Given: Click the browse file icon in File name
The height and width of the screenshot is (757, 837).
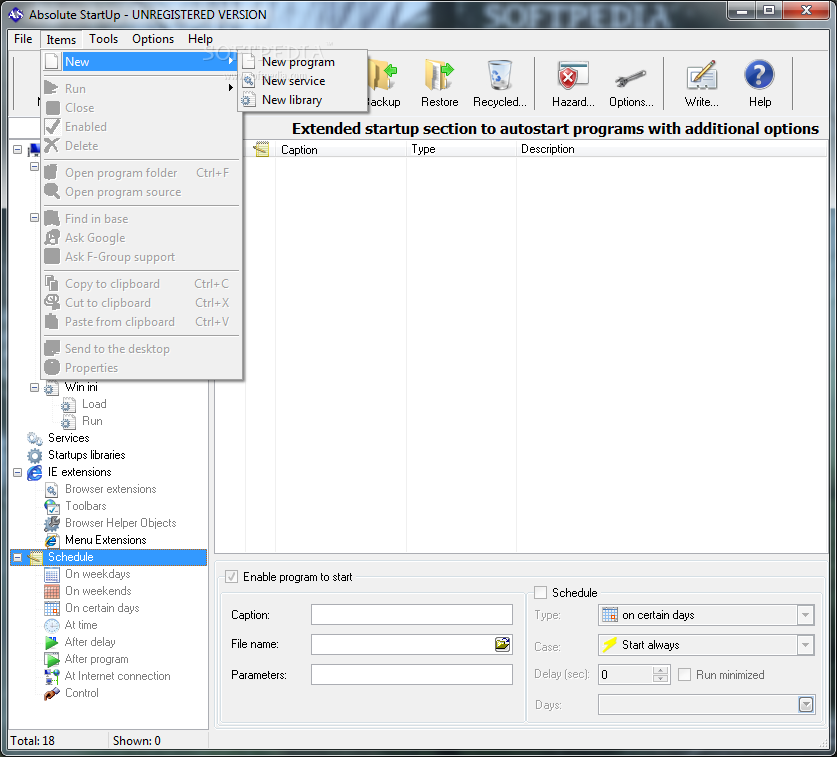Looking at the screenshot, I should point(502,644).
